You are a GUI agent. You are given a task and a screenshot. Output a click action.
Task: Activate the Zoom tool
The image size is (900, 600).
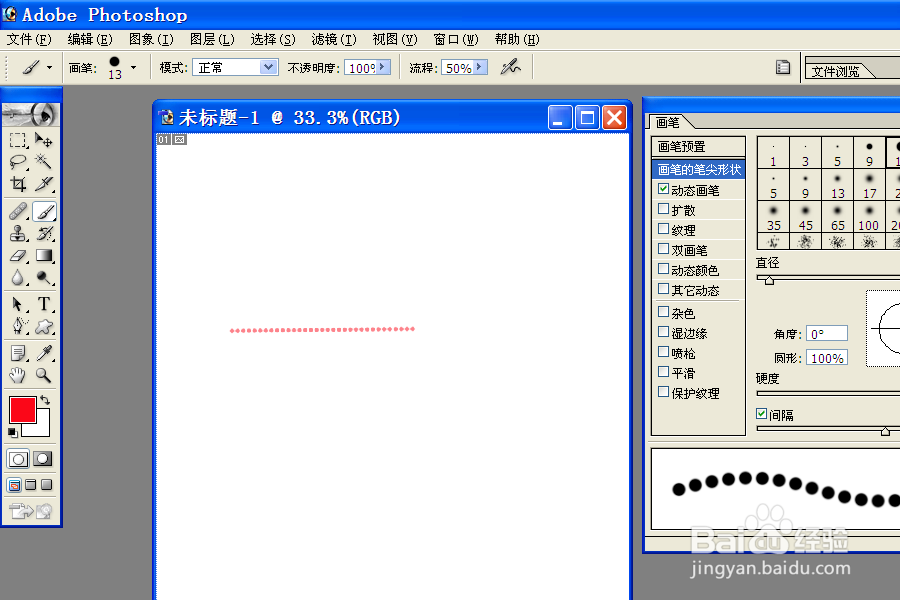(x=44, y=375)
